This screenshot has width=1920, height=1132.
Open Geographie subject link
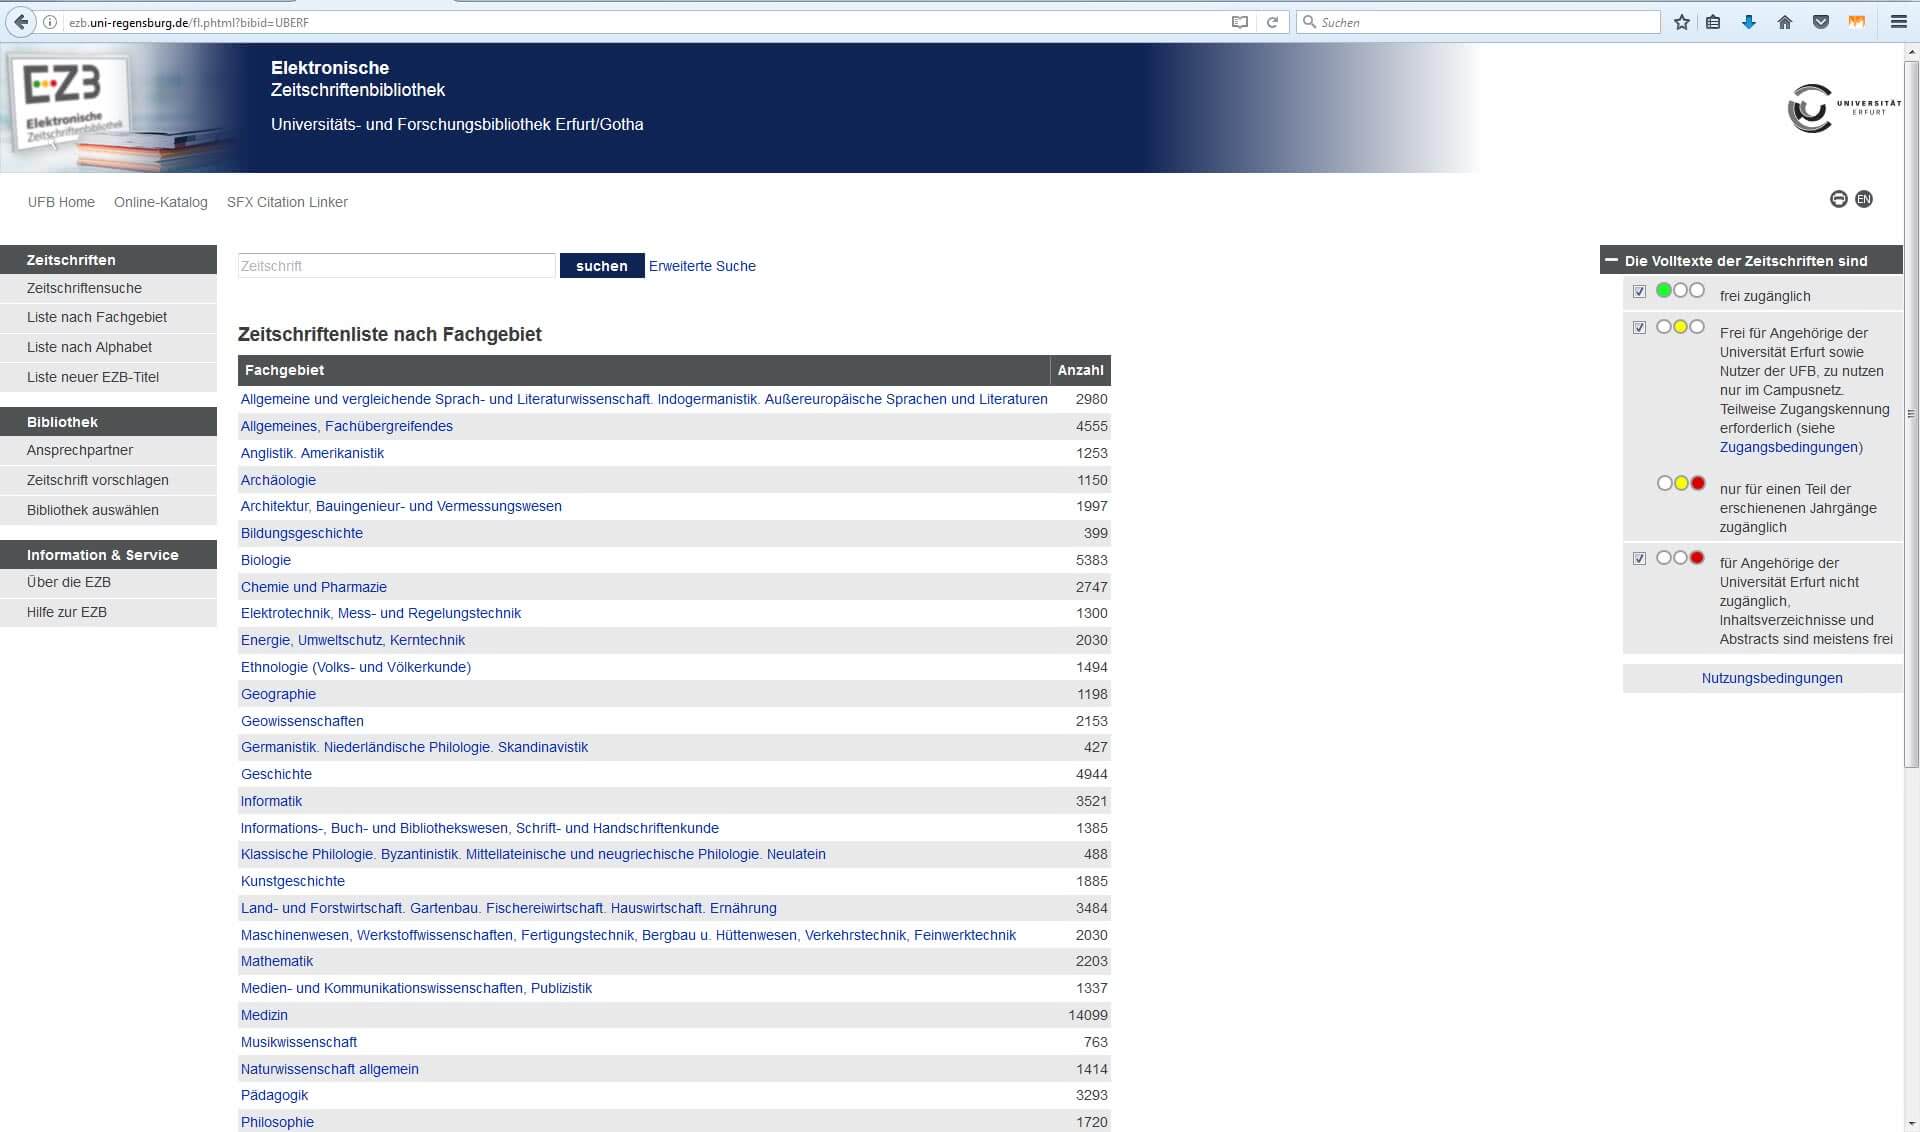tap(278, 694)
